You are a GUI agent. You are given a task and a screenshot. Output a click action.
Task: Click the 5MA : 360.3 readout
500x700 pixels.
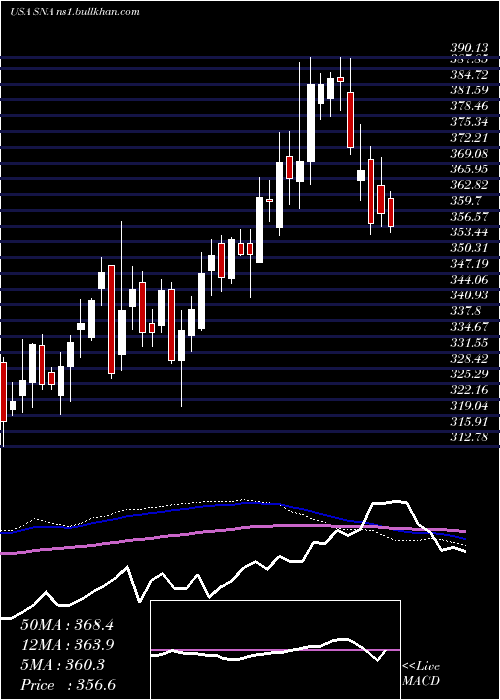62,665
